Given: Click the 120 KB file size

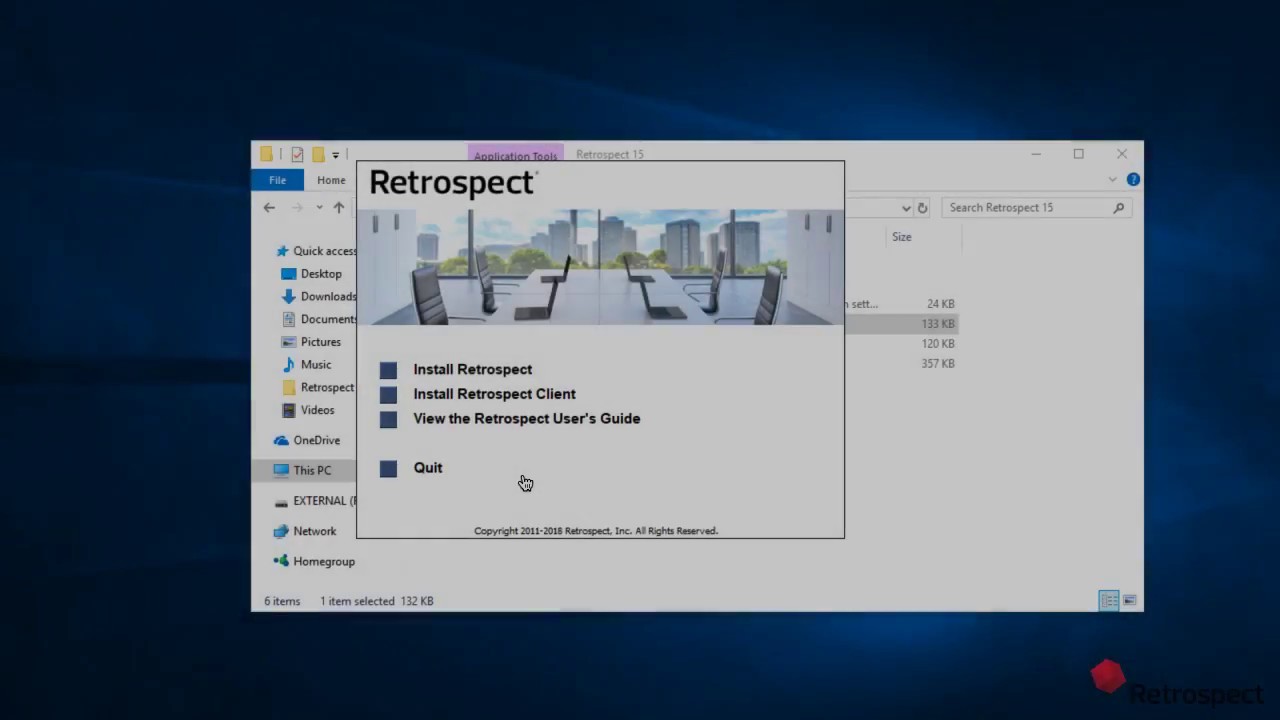Looking at the screenshot, I should 938,344.
